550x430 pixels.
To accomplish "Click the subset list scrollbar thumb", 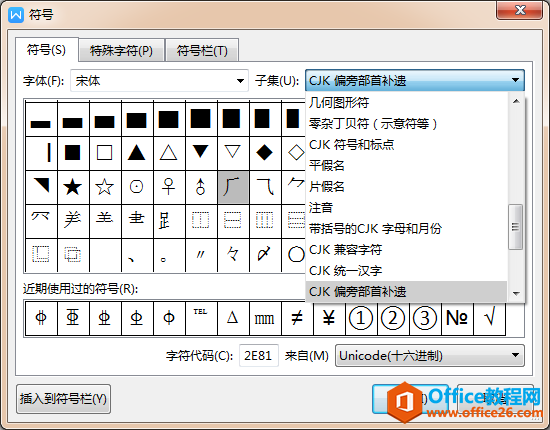I will pyautogui.click(x=516, y=227).
